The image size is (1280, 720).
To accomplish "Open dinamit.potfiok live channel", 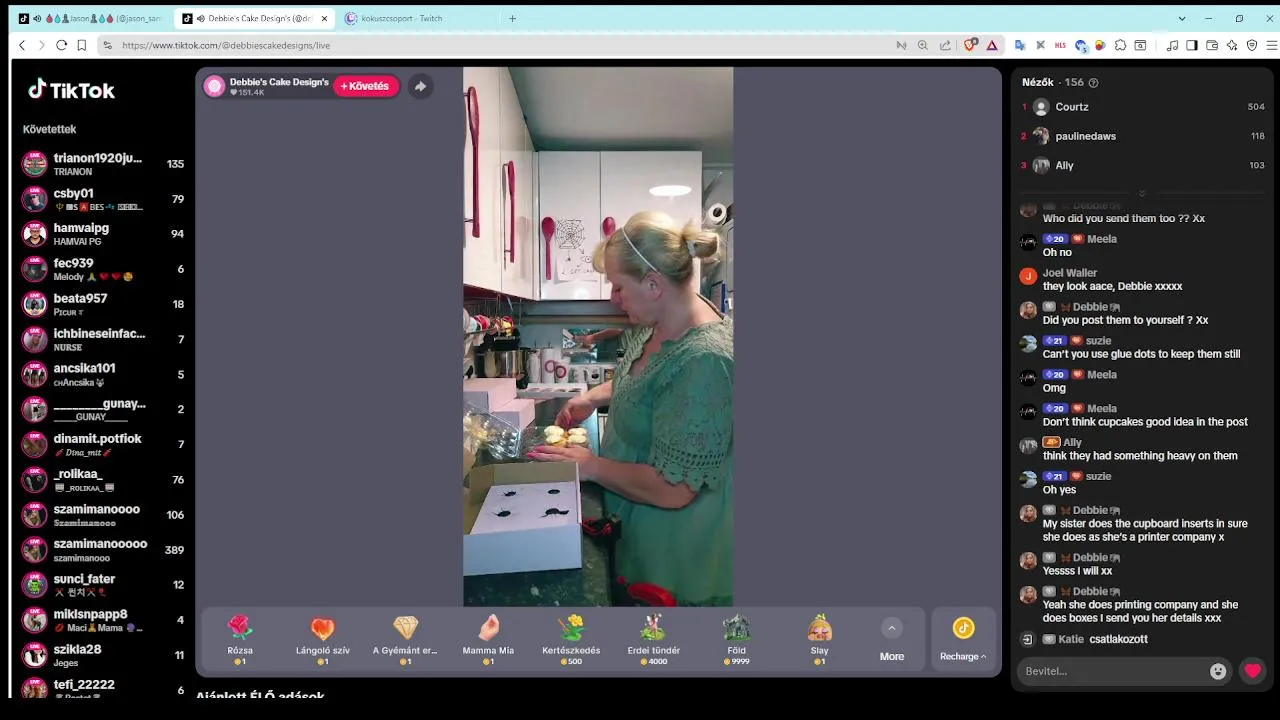I will point(104,444).
